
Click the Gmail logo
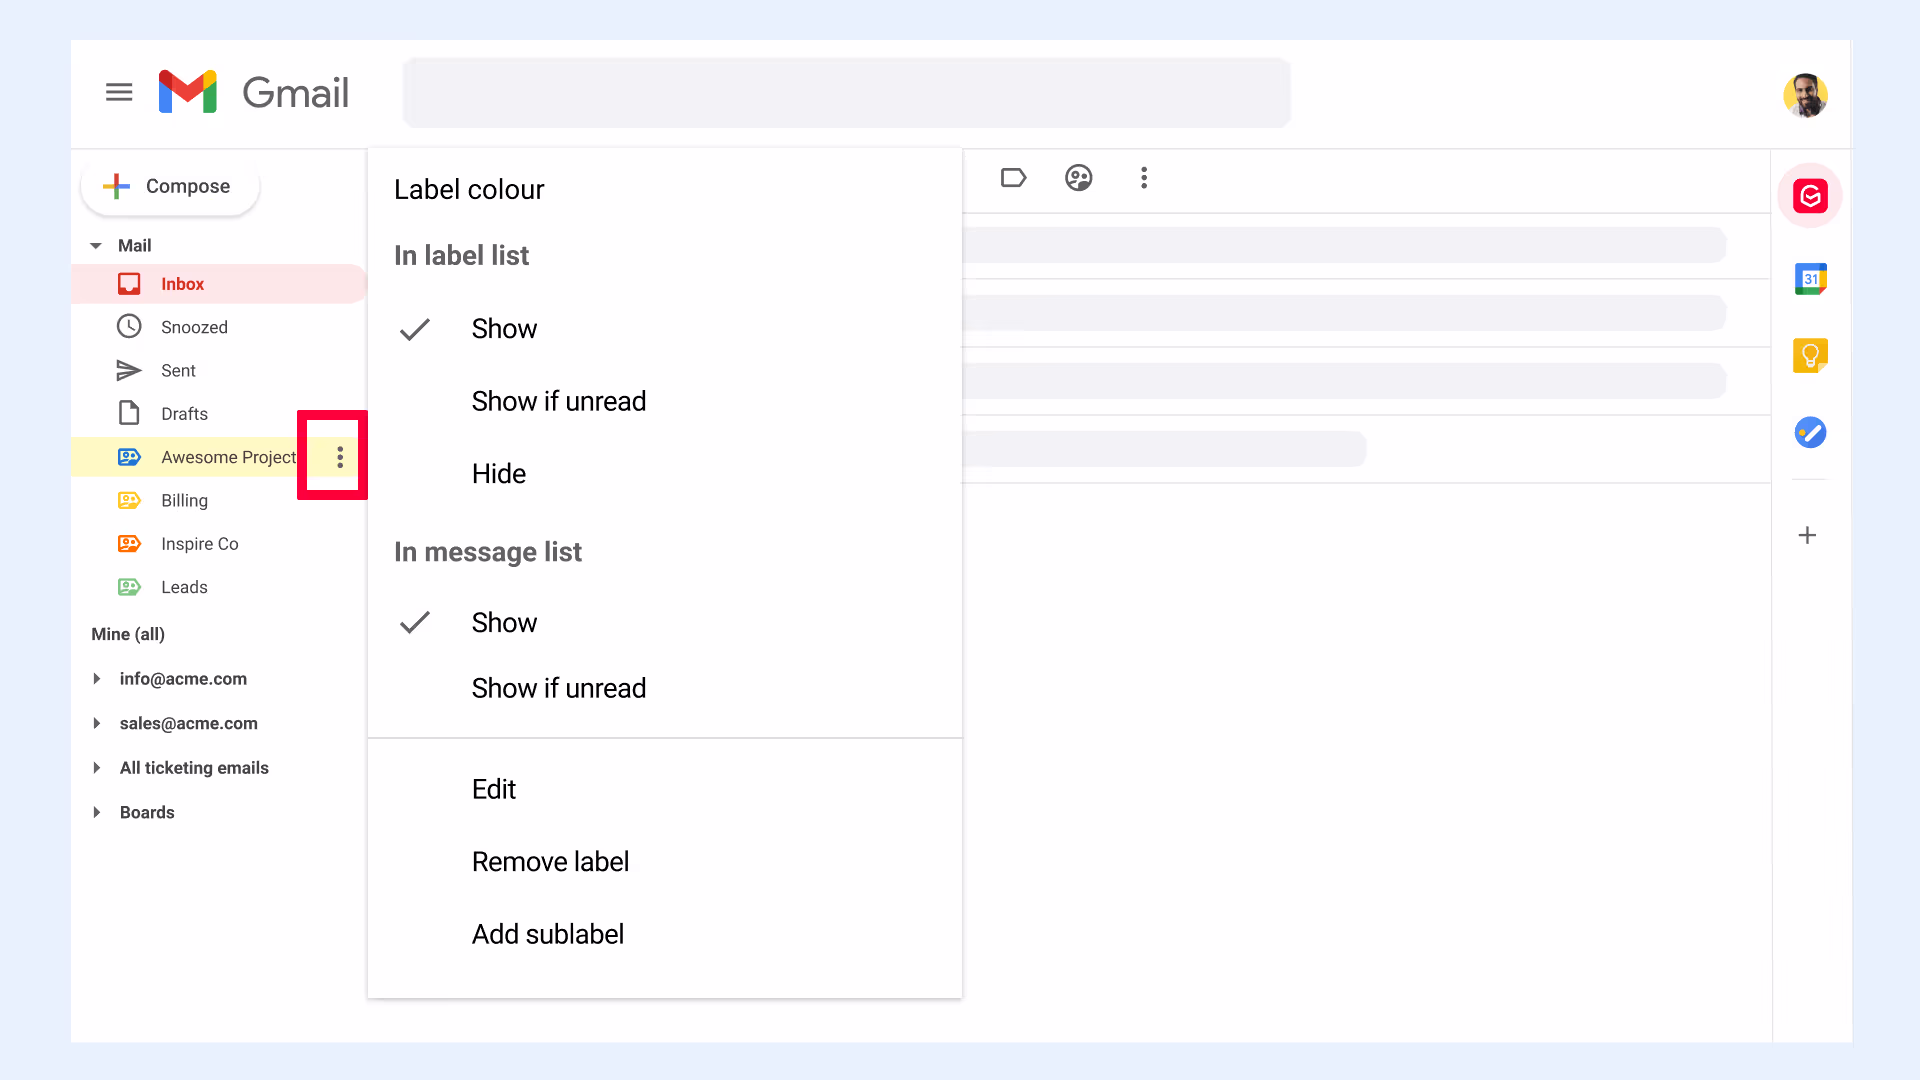point(254,92)
